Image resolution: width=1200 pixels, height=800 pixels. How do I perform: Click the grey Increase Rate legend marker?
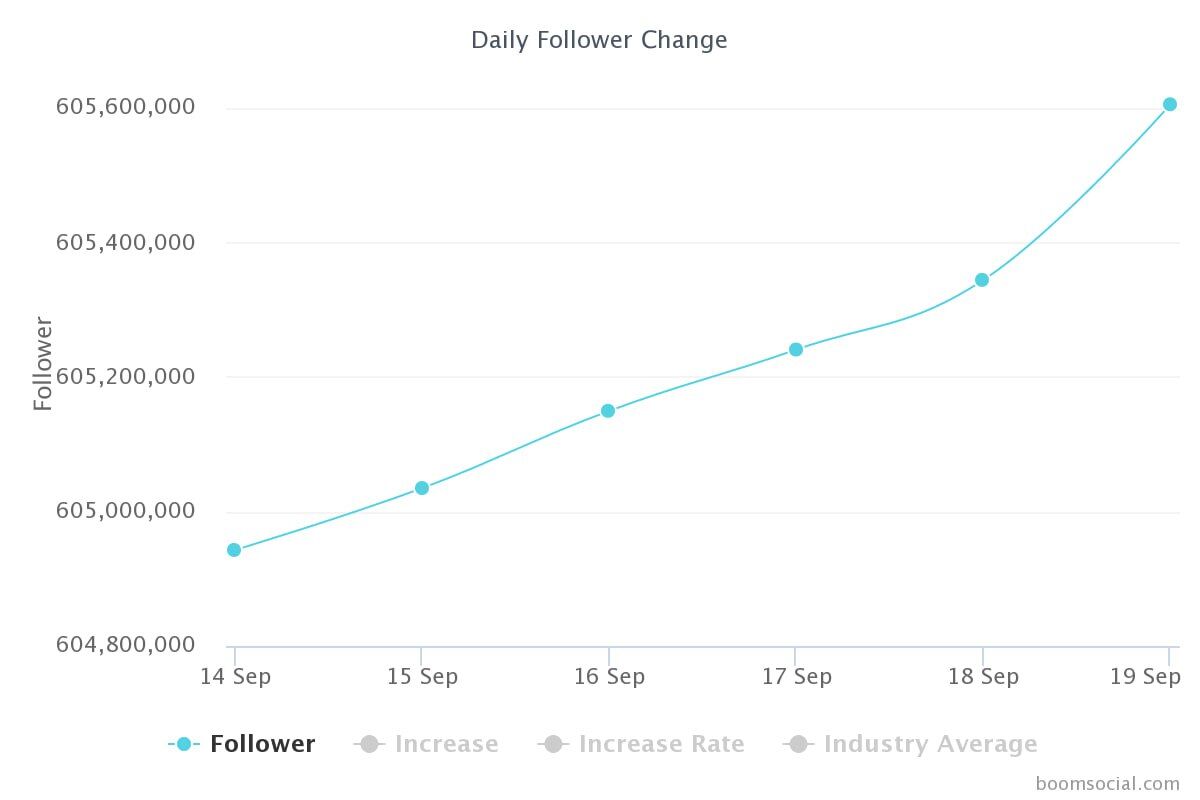click(x=553, y=744)
